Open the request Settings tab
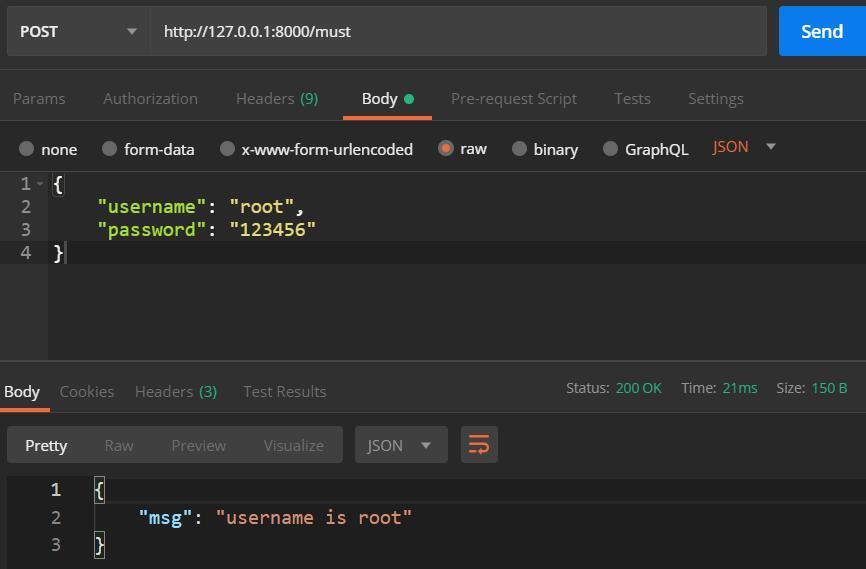 pos(716,99)
